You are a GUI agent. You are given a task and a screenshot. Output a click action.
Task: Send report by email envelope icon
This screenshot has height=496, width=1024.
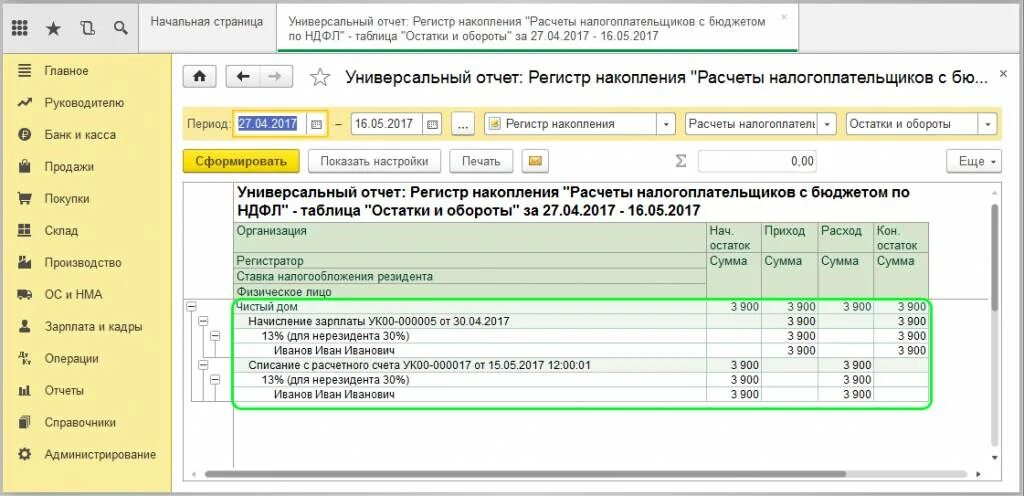click(x=535, y=161)
